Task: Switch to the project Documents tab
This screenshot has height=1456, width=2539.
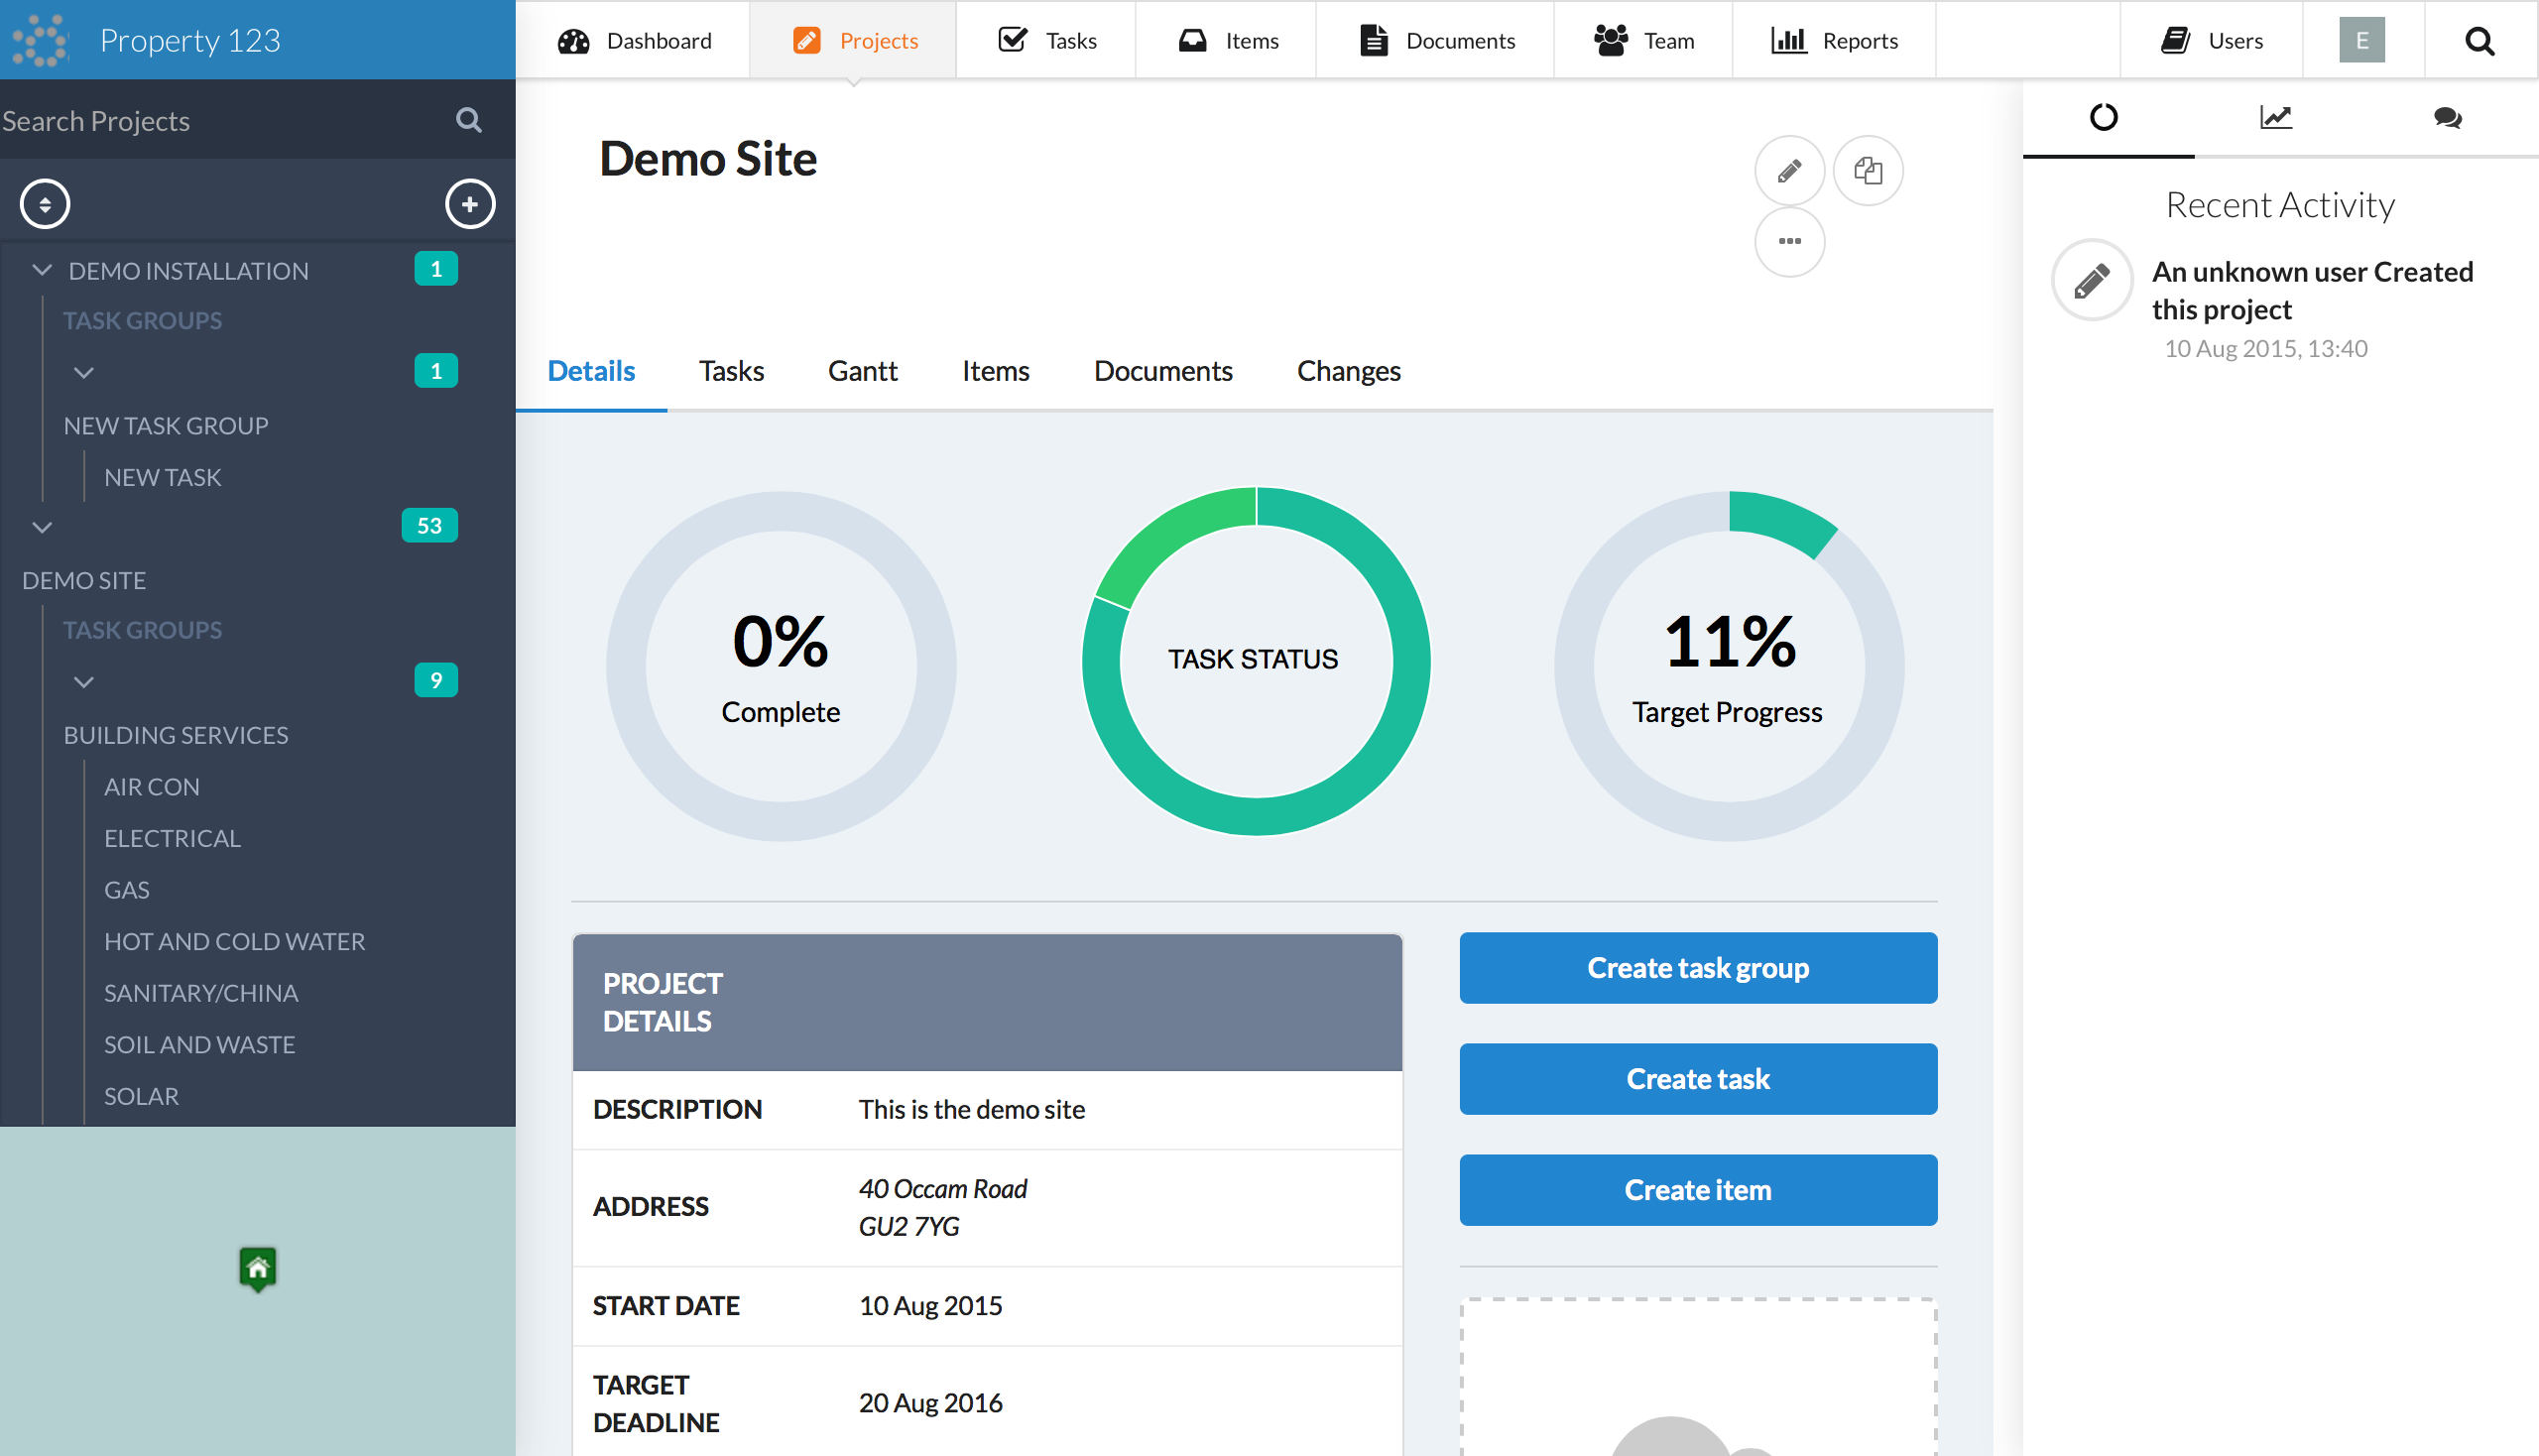Action: point(1163,371)
